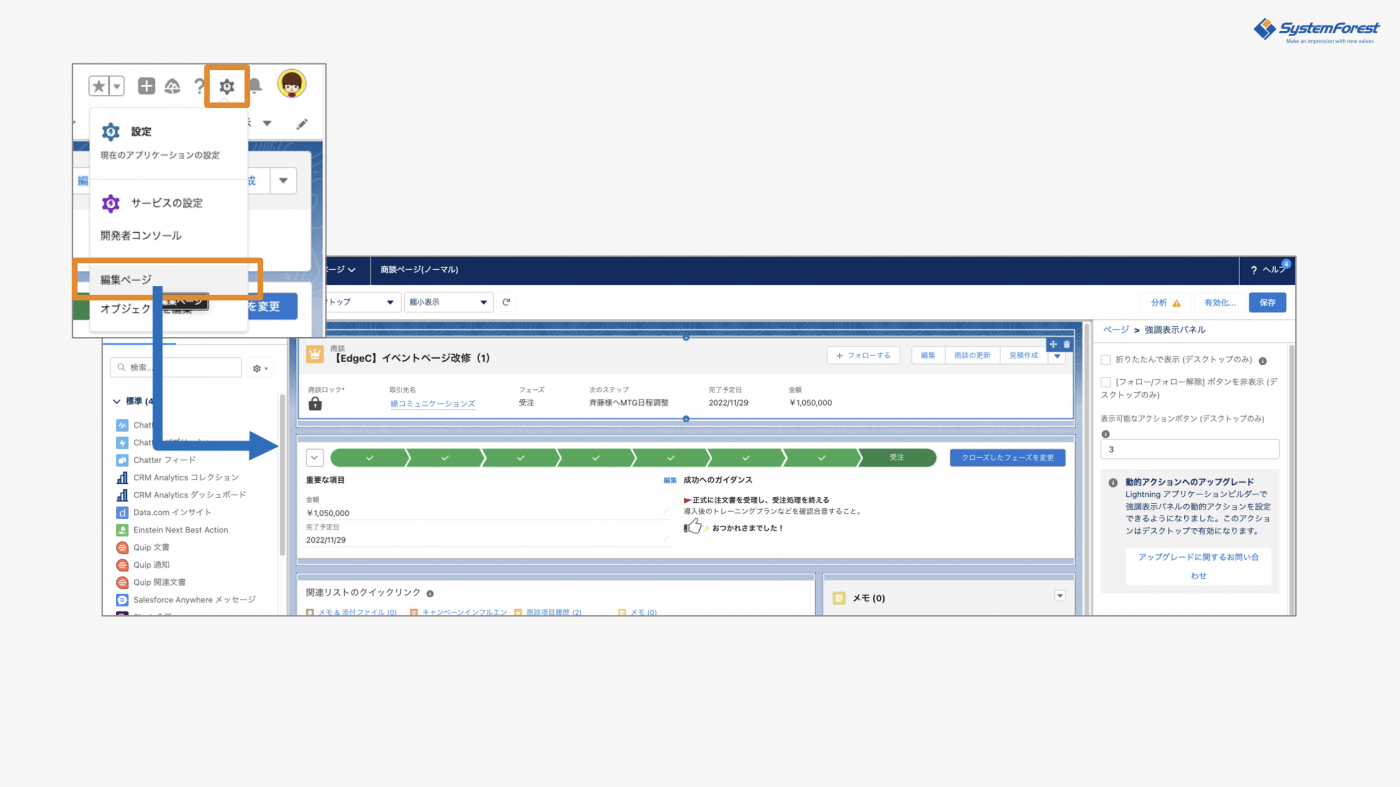The height and width of the screenshot is (787, 1400).
Task: Click the info icon beside 関連リストのクイックリンク
Action: [x=430, y=593]
